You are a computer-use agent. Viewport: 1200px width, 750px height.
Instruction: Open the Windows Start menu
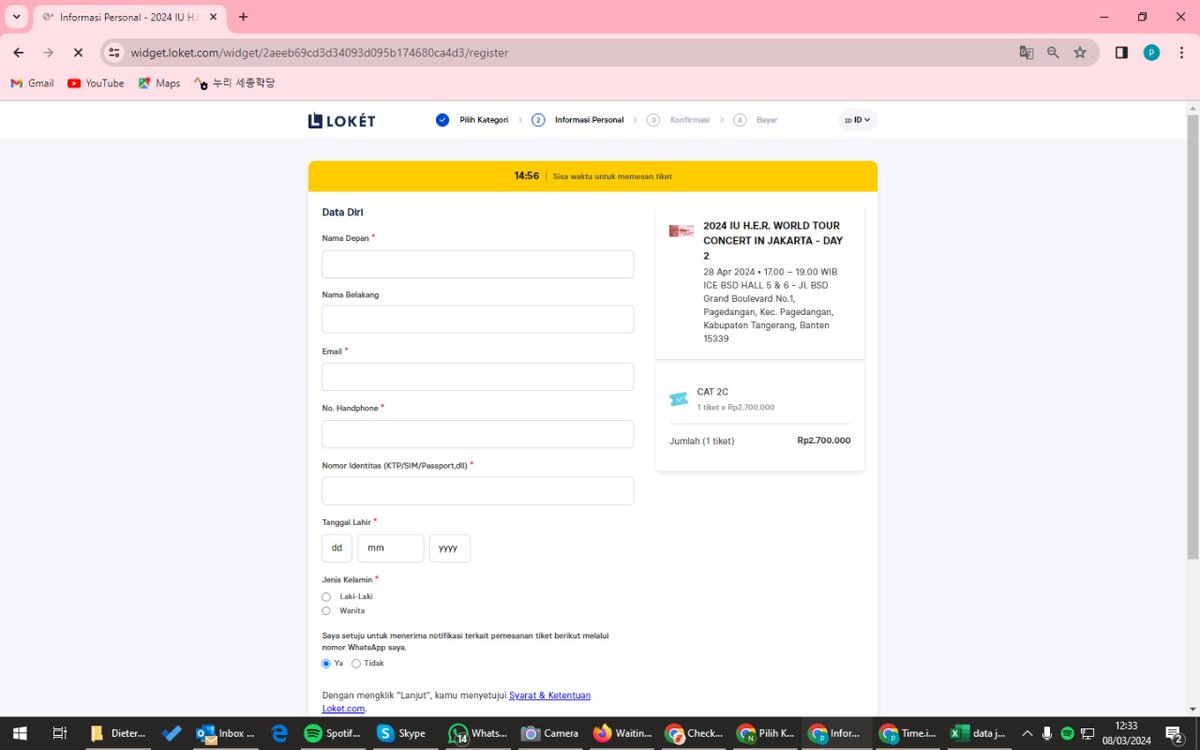click(x=18, y=733)
